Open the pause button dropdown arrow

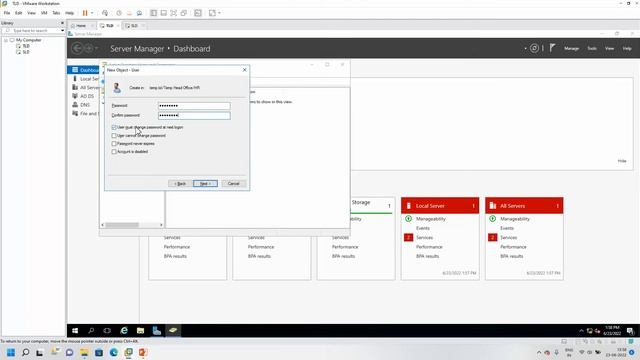(92, 13)
